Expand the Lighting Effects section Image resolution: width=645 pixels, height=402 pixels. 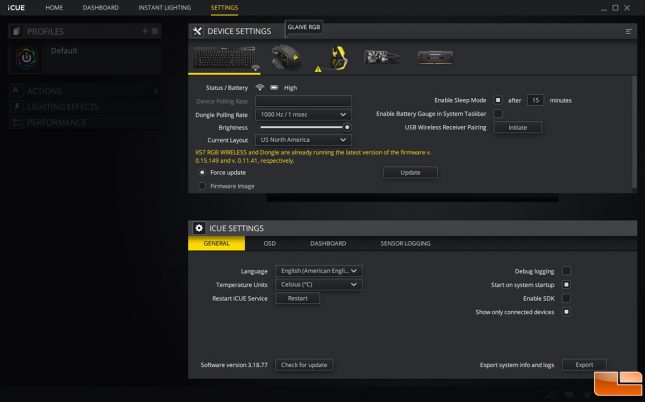click(84, 107)
